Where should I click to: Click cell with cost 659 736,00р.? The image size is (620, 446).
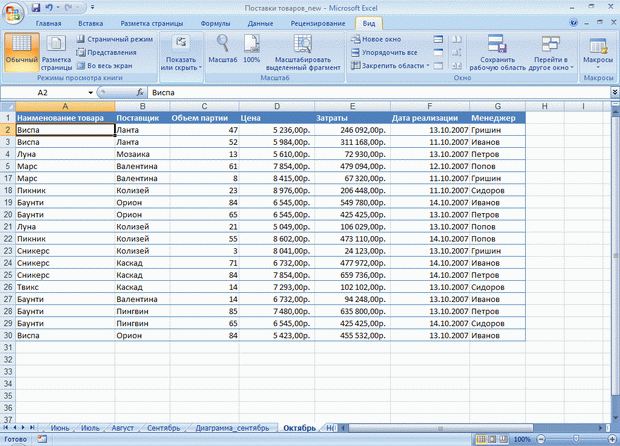point(352,275)
